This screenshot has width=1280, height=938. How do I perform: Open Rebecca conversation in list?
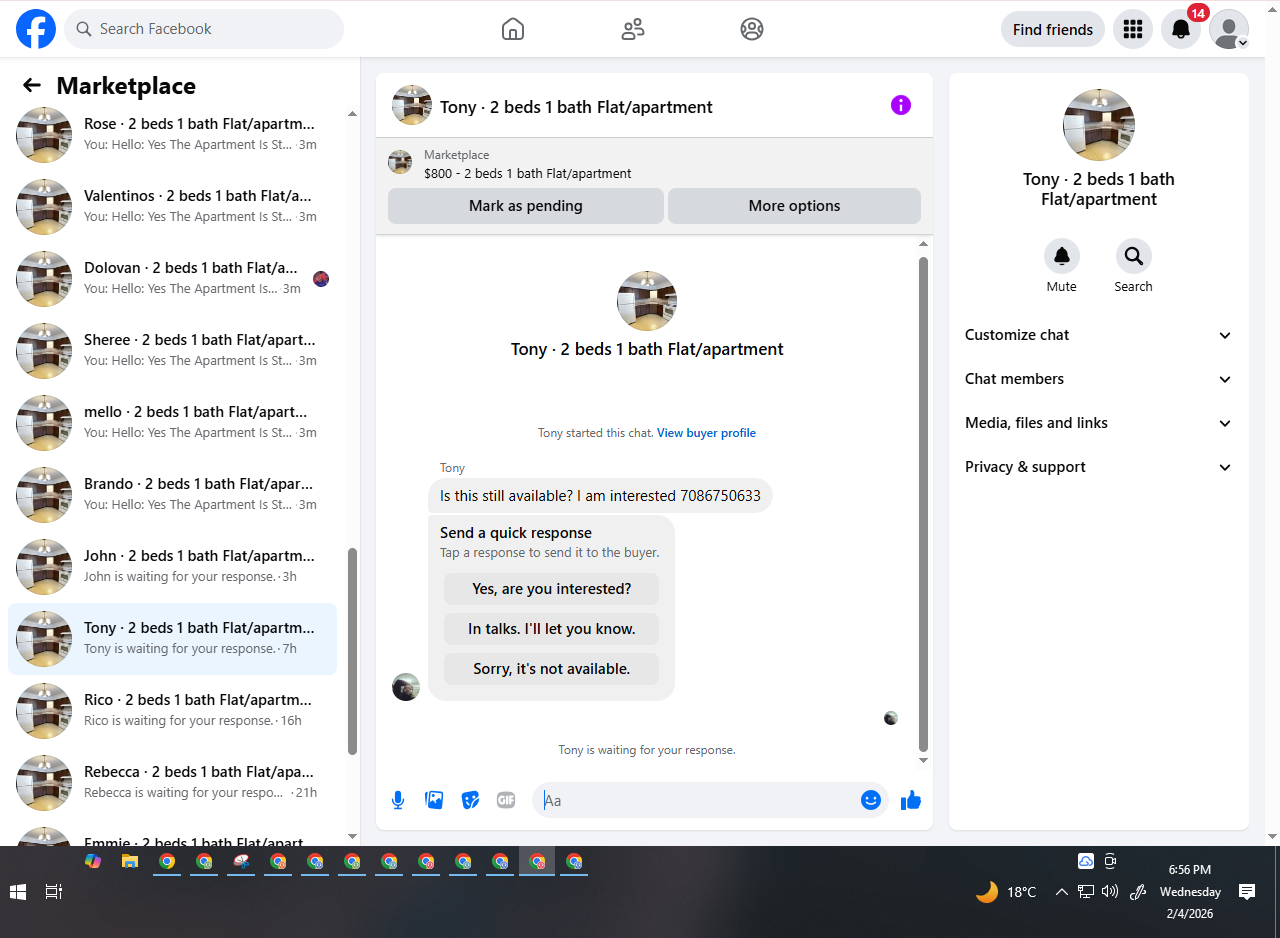tap(173, 782)
